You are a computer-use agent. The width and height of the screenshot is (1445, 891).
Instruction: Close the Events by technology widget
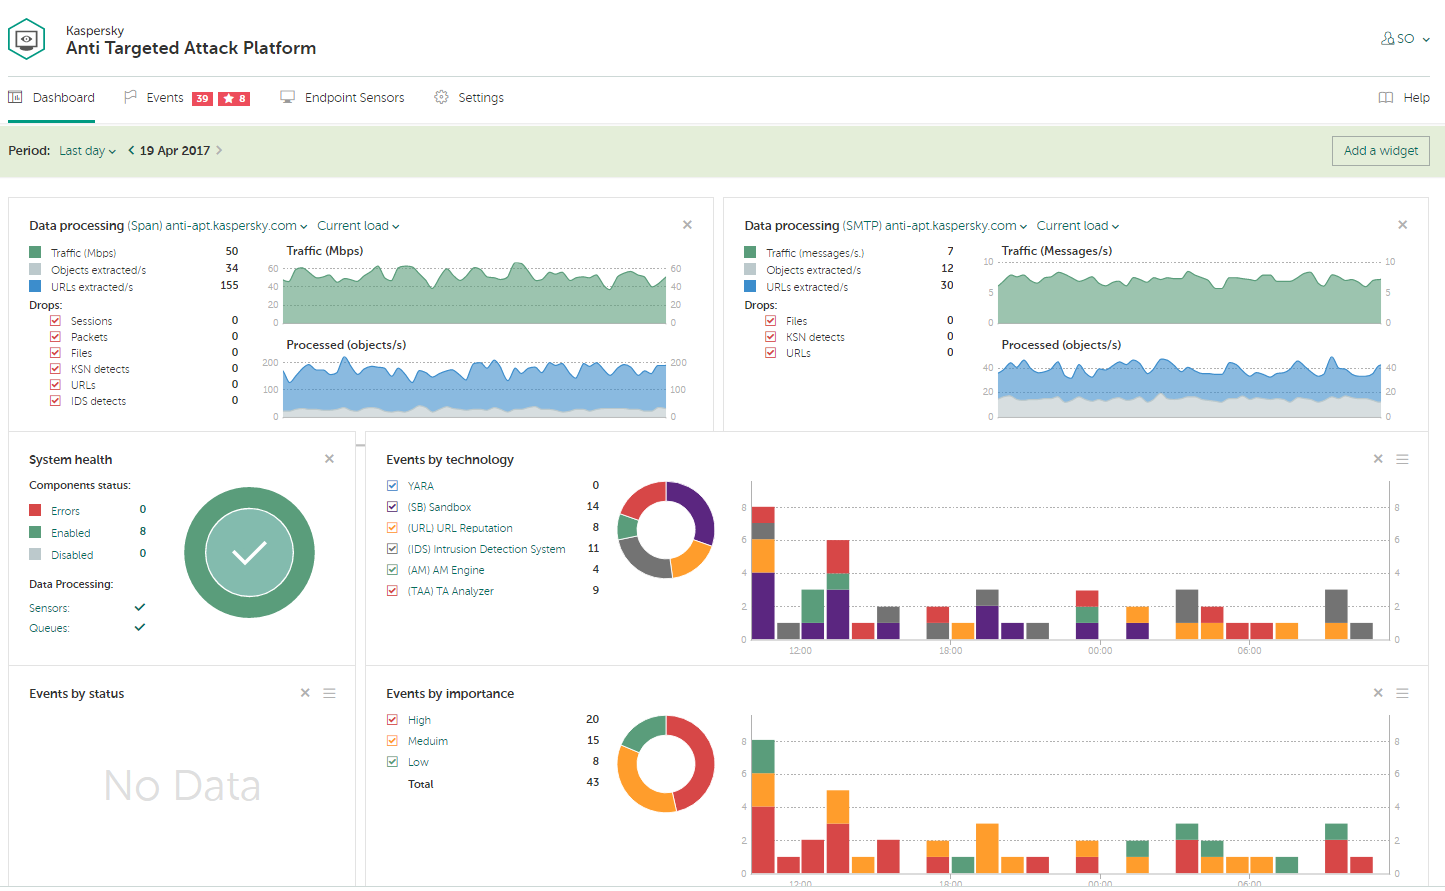1378,459
